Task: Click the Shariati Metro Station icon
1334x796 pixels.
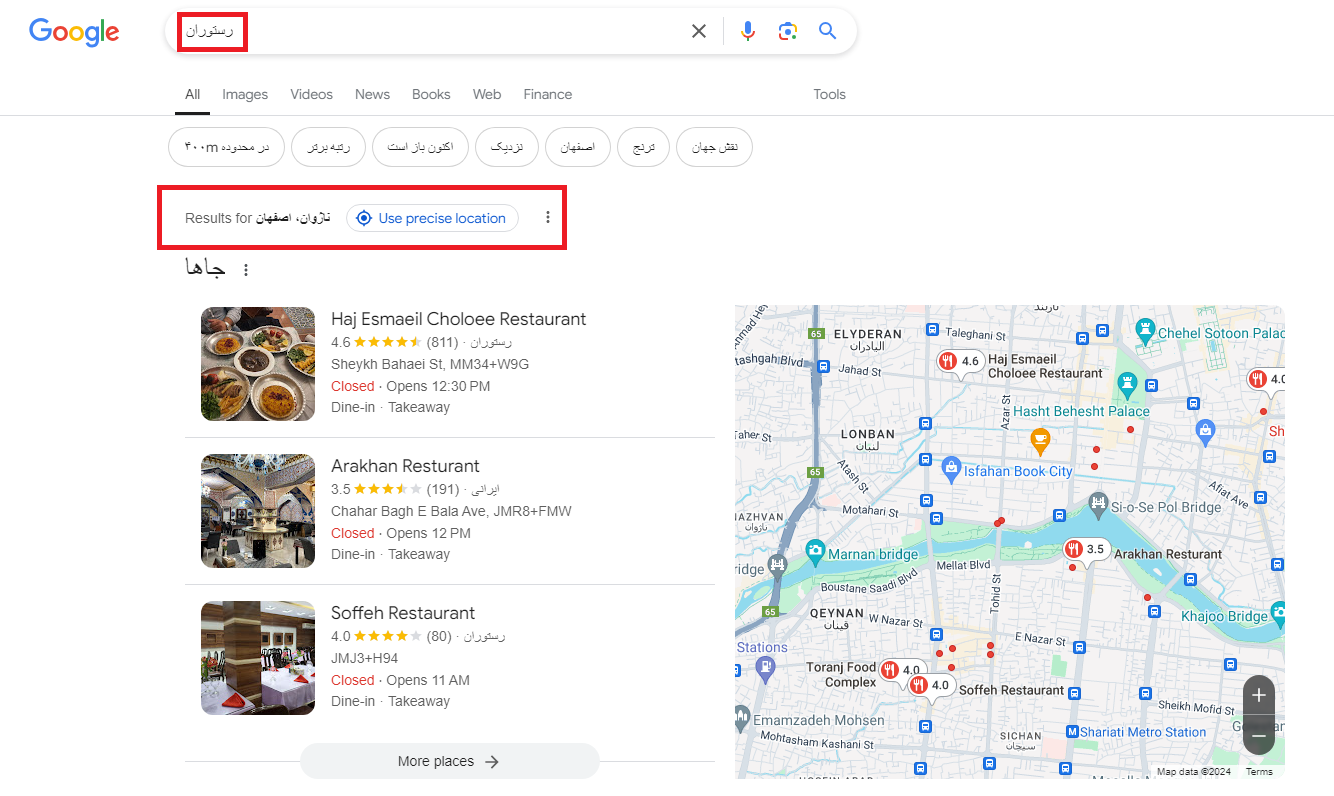Action: pyautogui.click(x=1072, y=732)
